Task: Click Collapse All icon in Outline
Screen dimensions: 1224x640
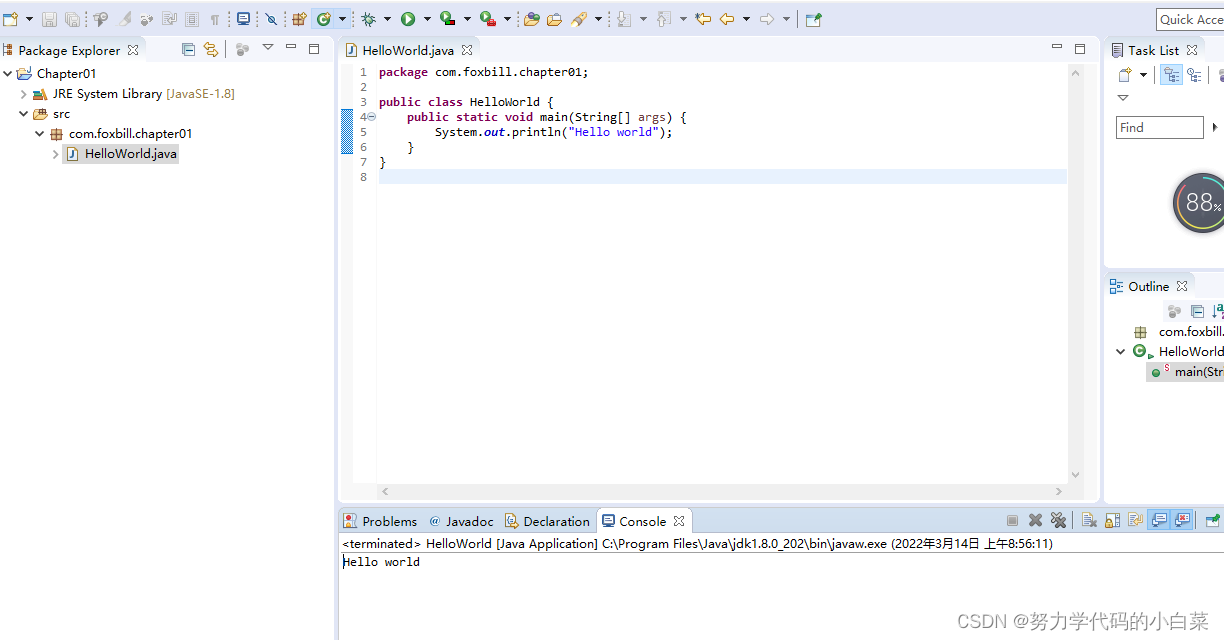Action: (x=1197, y=312)
